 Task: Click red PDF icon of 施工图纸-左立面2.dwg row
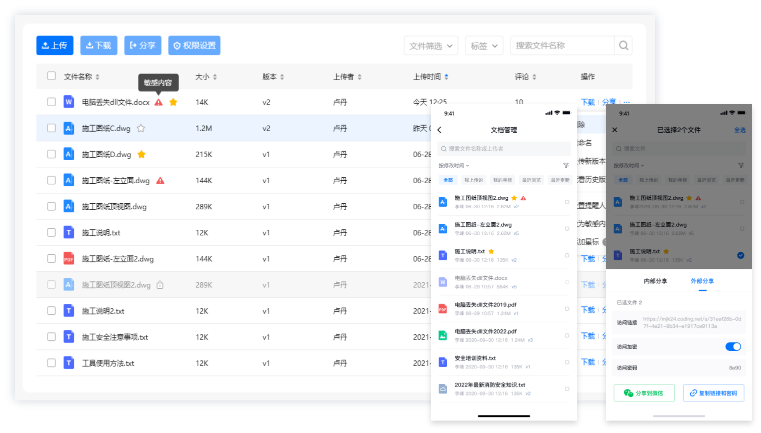tap(69, 259)
